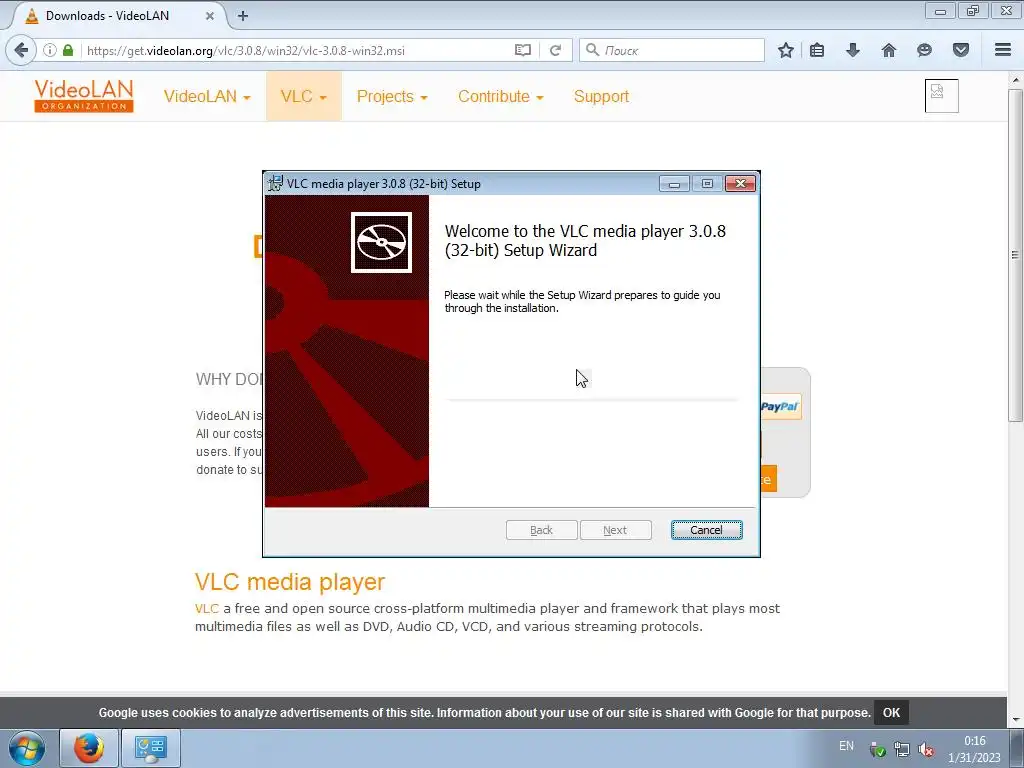
Task: Click the VLC media player heading
Action: pyautogui.click(x=290, y=581)
